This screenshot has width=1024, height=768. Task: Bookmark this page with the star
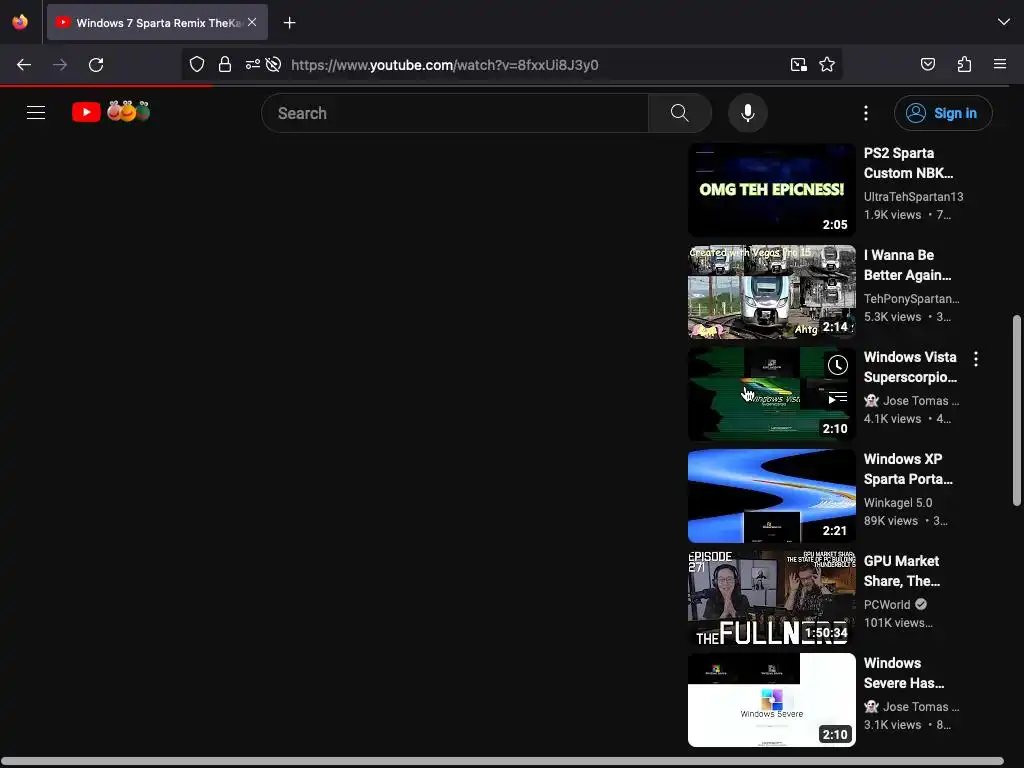pos(827,65)
